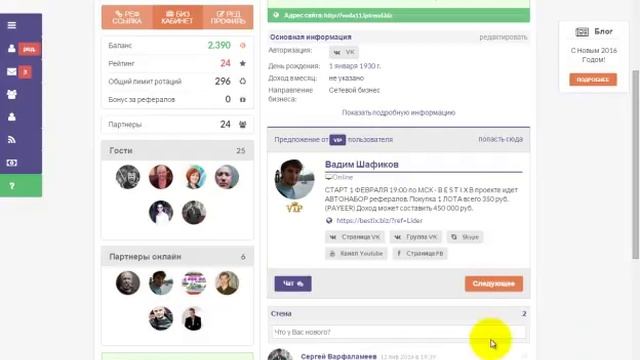Open Группа VK button
The image size is (640, 360).
tap(416, 237)
